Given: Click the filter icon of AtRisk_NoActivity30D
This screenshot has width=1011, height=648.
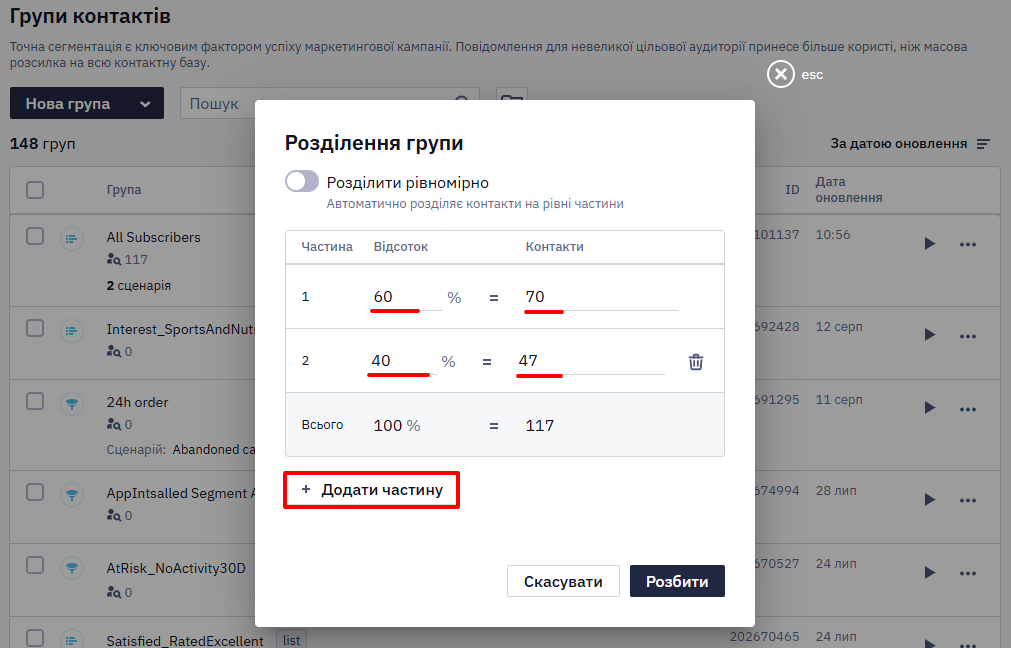Looking at the screenshot, I should click(x=72, y=567).
